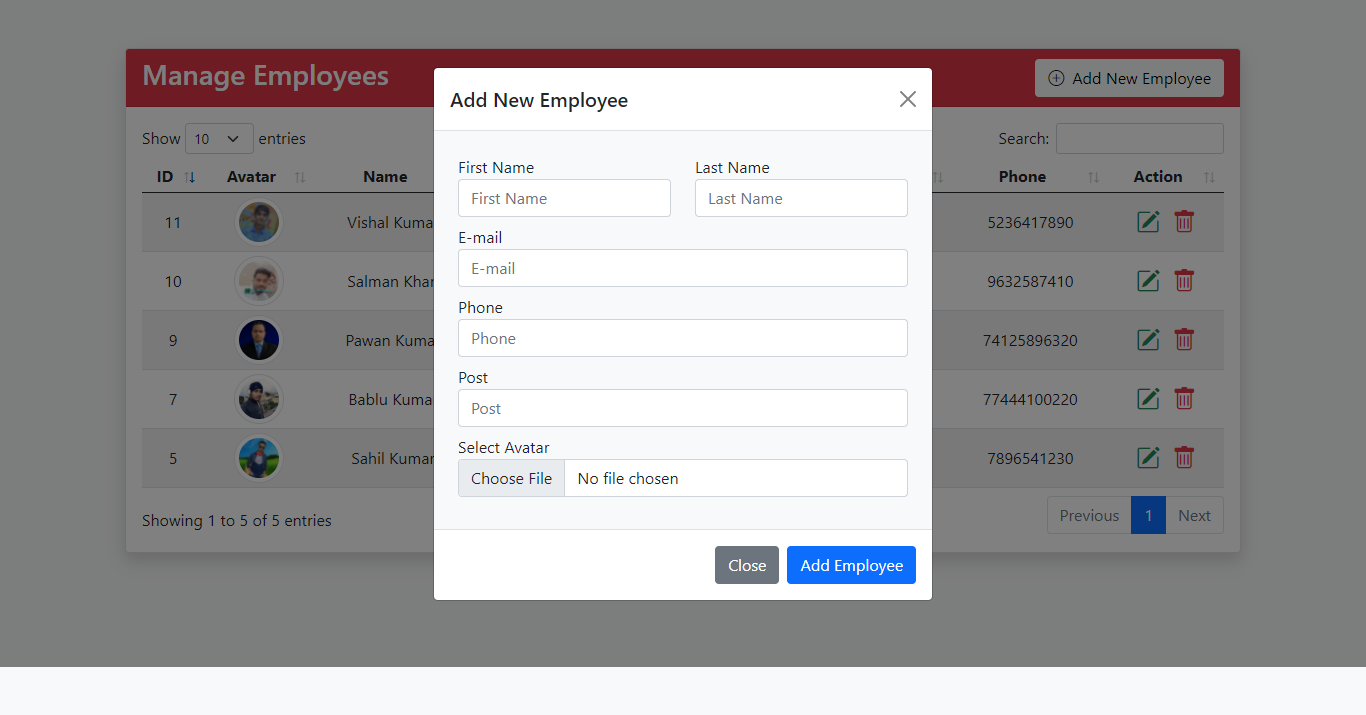
Task: Click the plus icon in Add New Employee
Action: point(1056,77)
